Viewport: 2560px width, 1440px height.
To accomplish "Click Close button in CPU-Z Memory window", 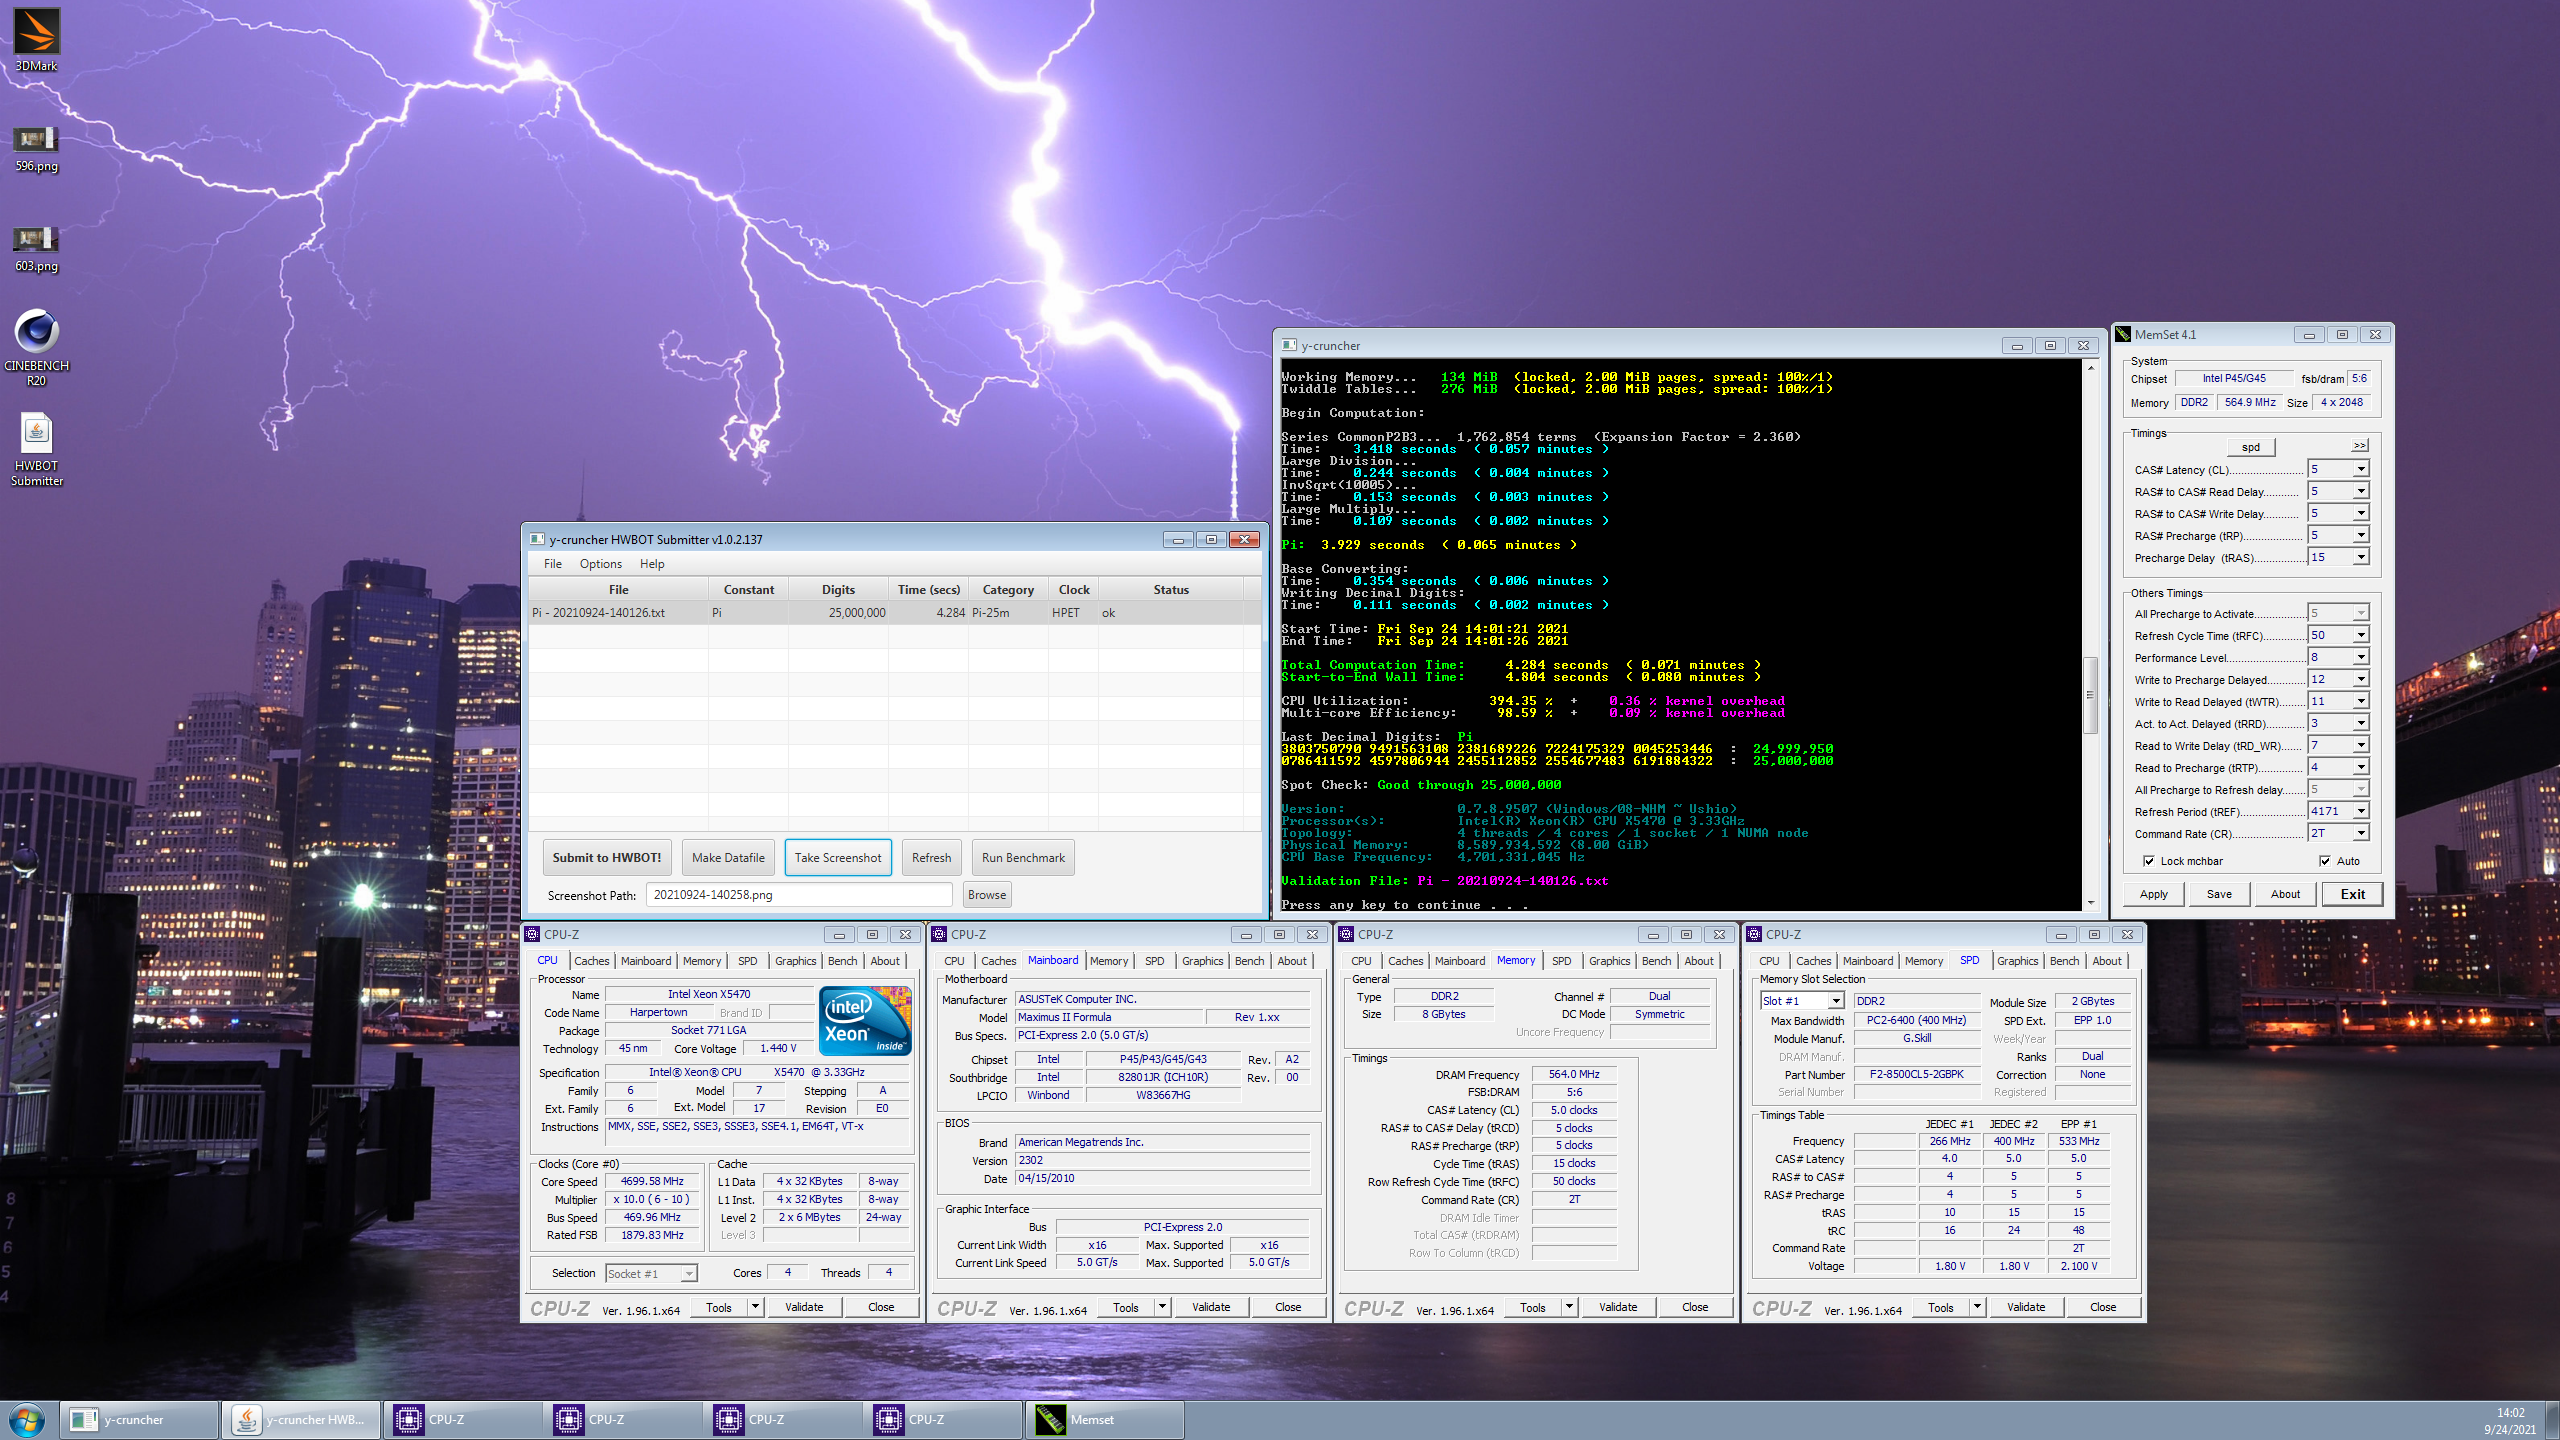I will click(1695, 1307).
